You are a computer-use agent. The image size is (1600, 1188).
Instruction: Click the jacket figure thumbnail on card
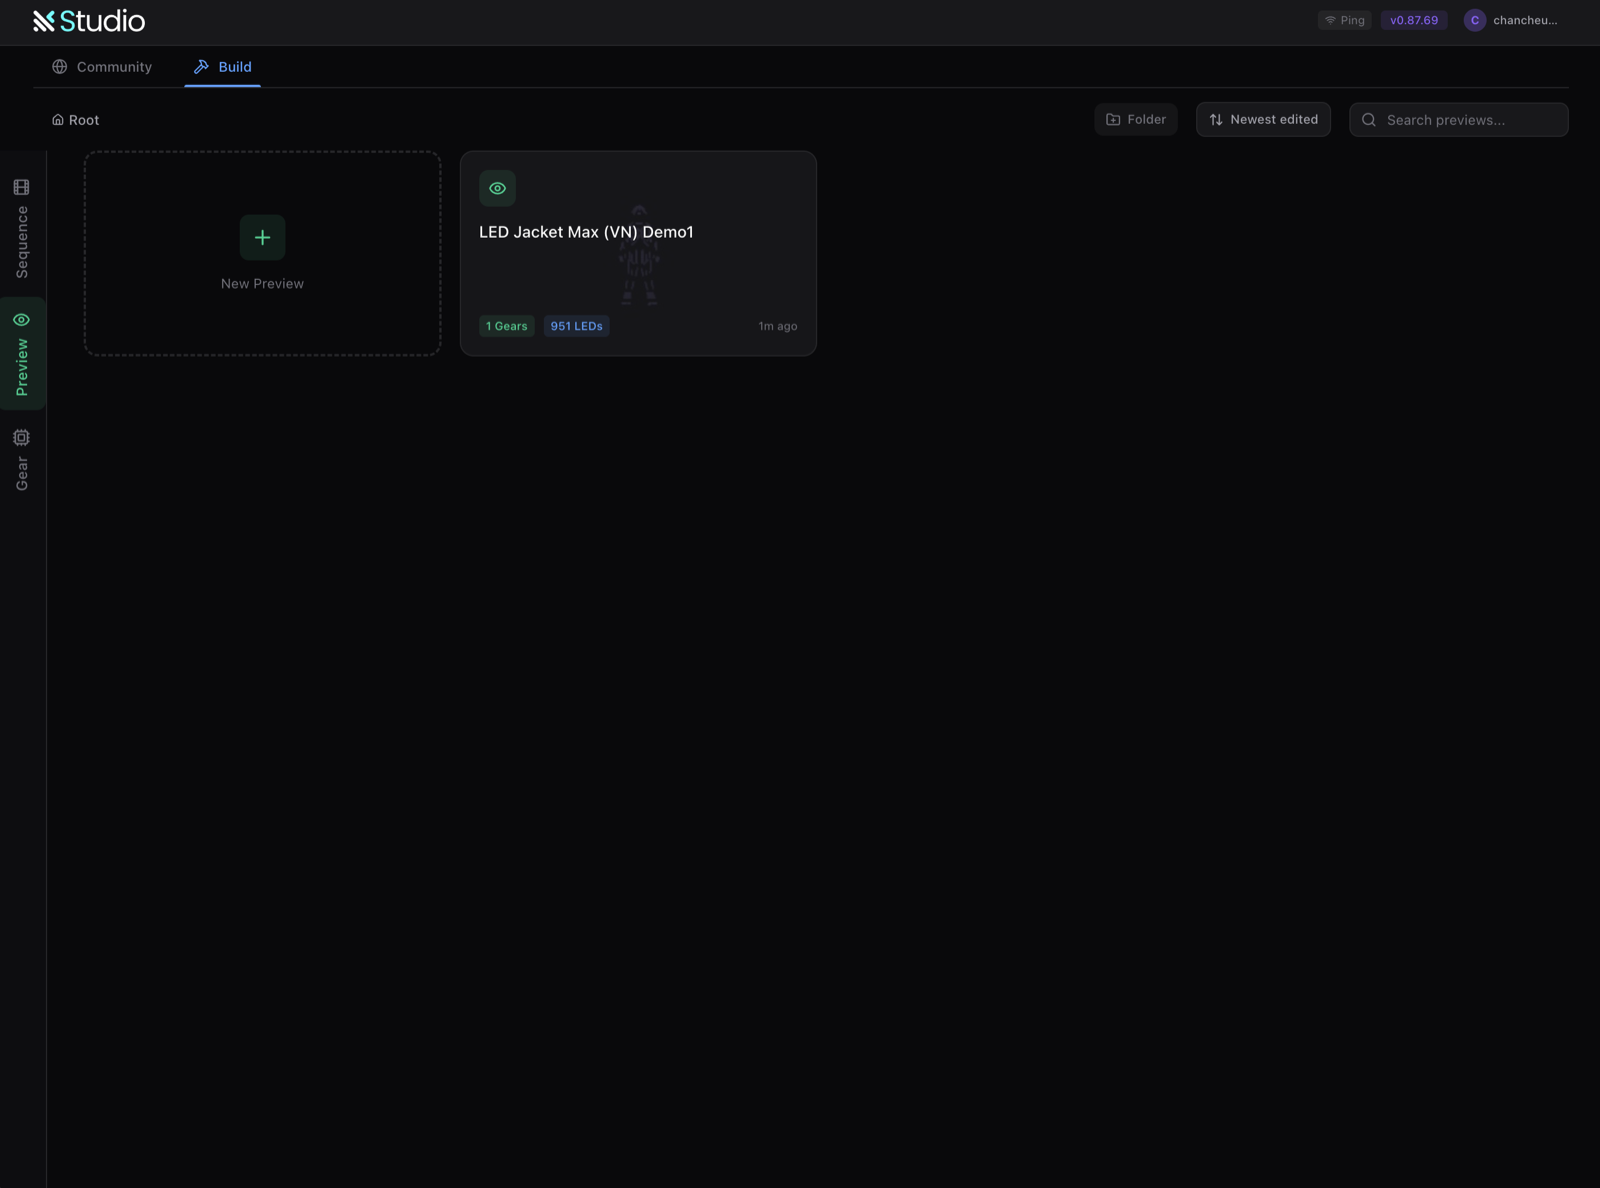pyautogui.click(x=639, y=255)
